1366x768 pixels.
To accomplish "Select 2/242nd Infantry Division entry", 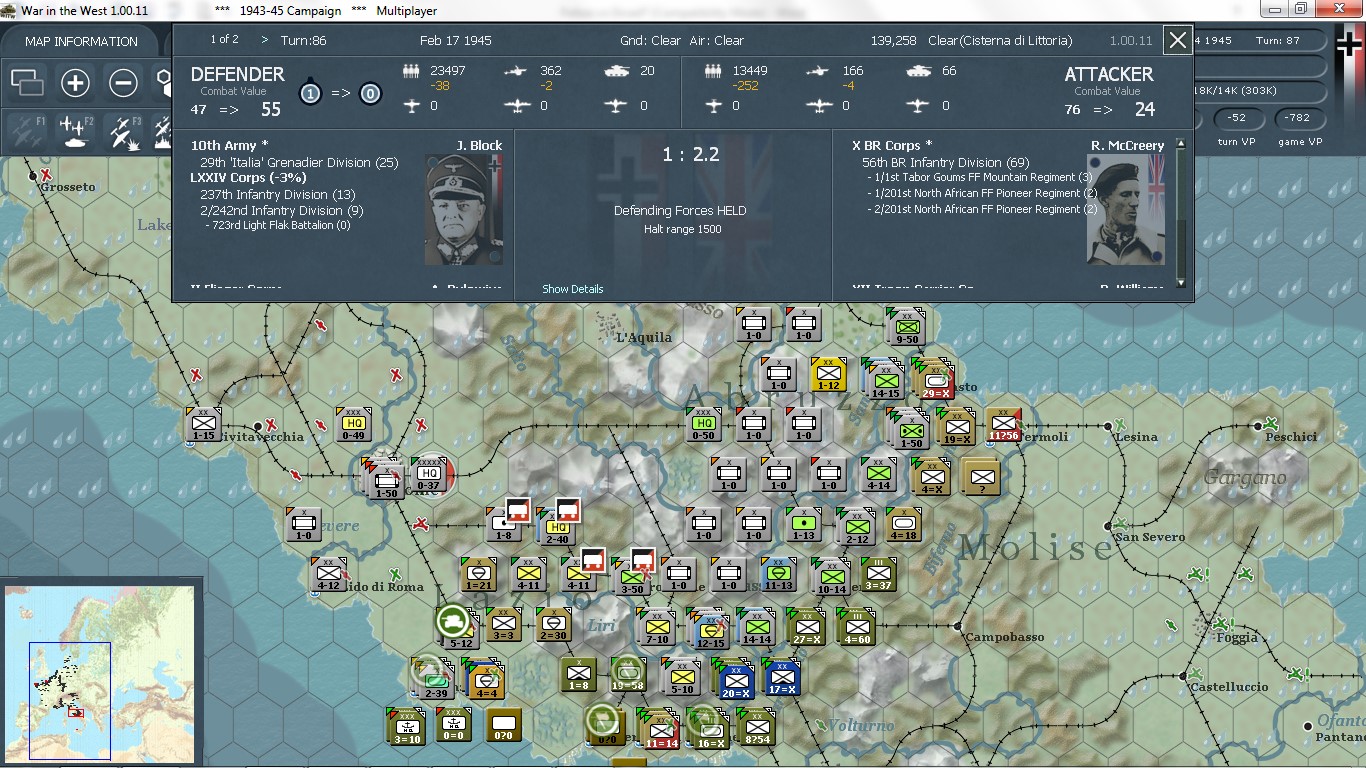I will click(282, 210).
